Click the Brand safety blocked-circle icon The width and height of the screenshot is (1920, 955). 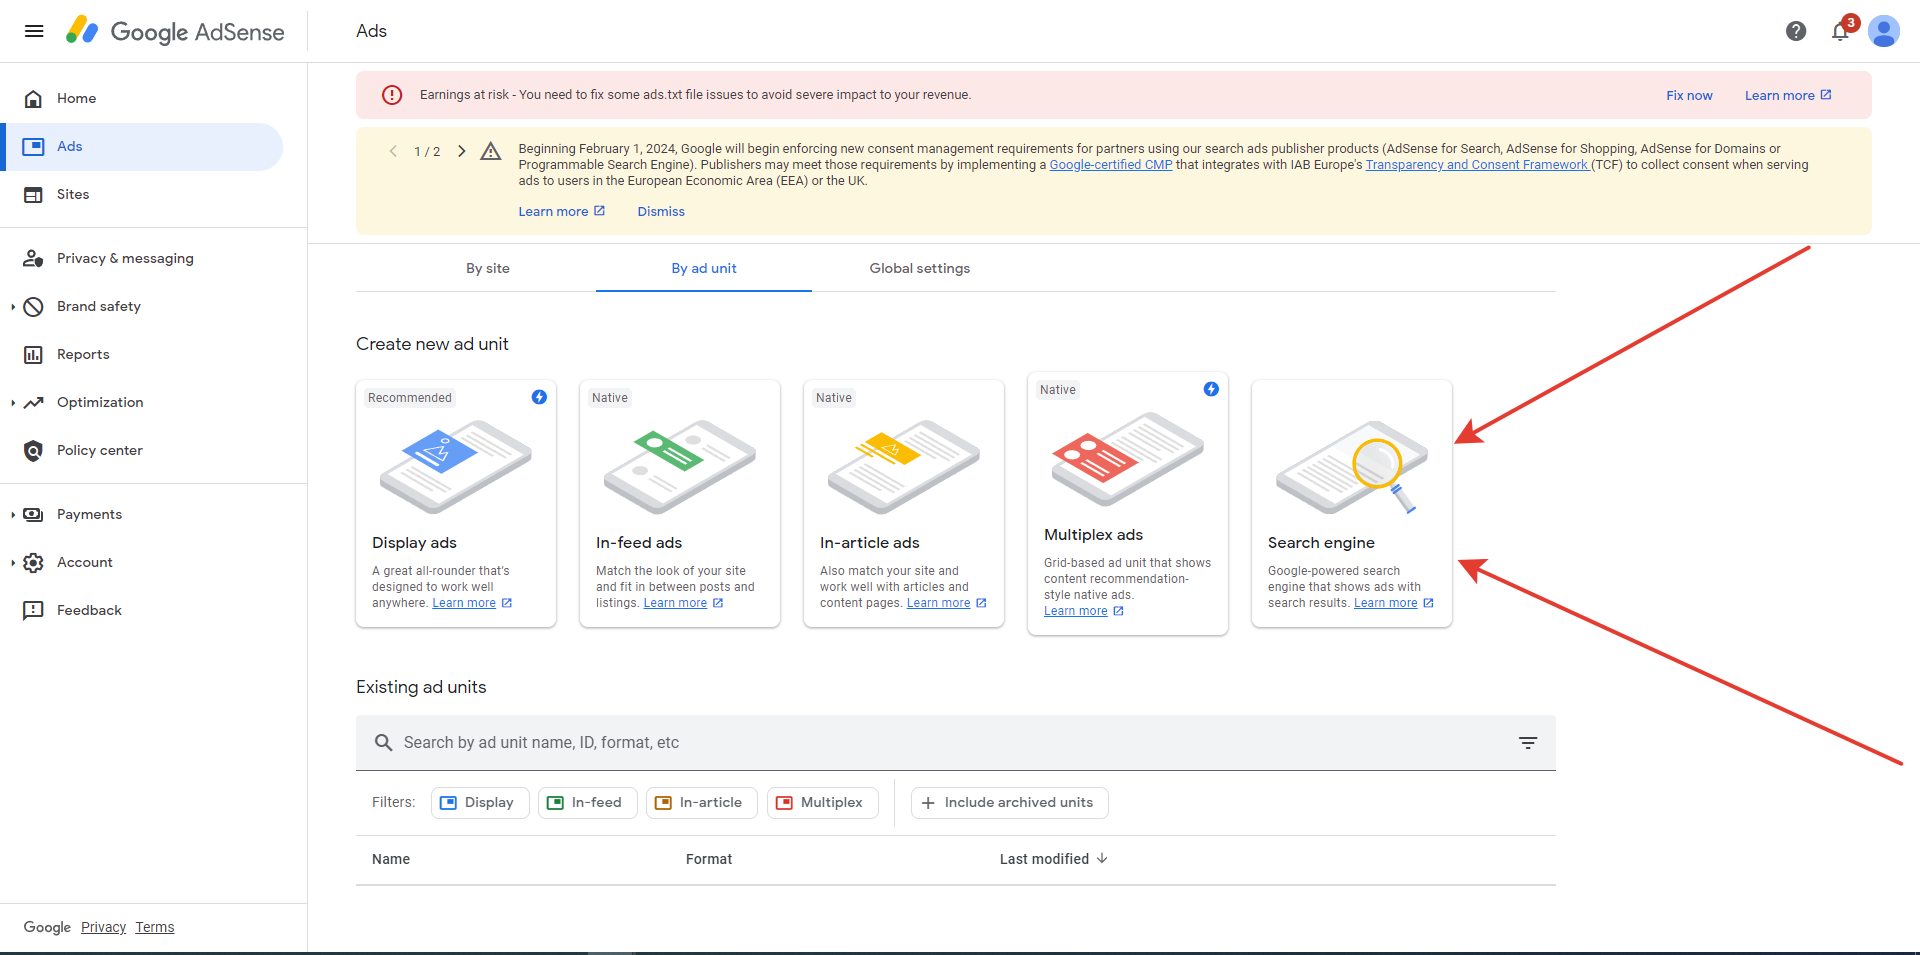pos(33,306)
